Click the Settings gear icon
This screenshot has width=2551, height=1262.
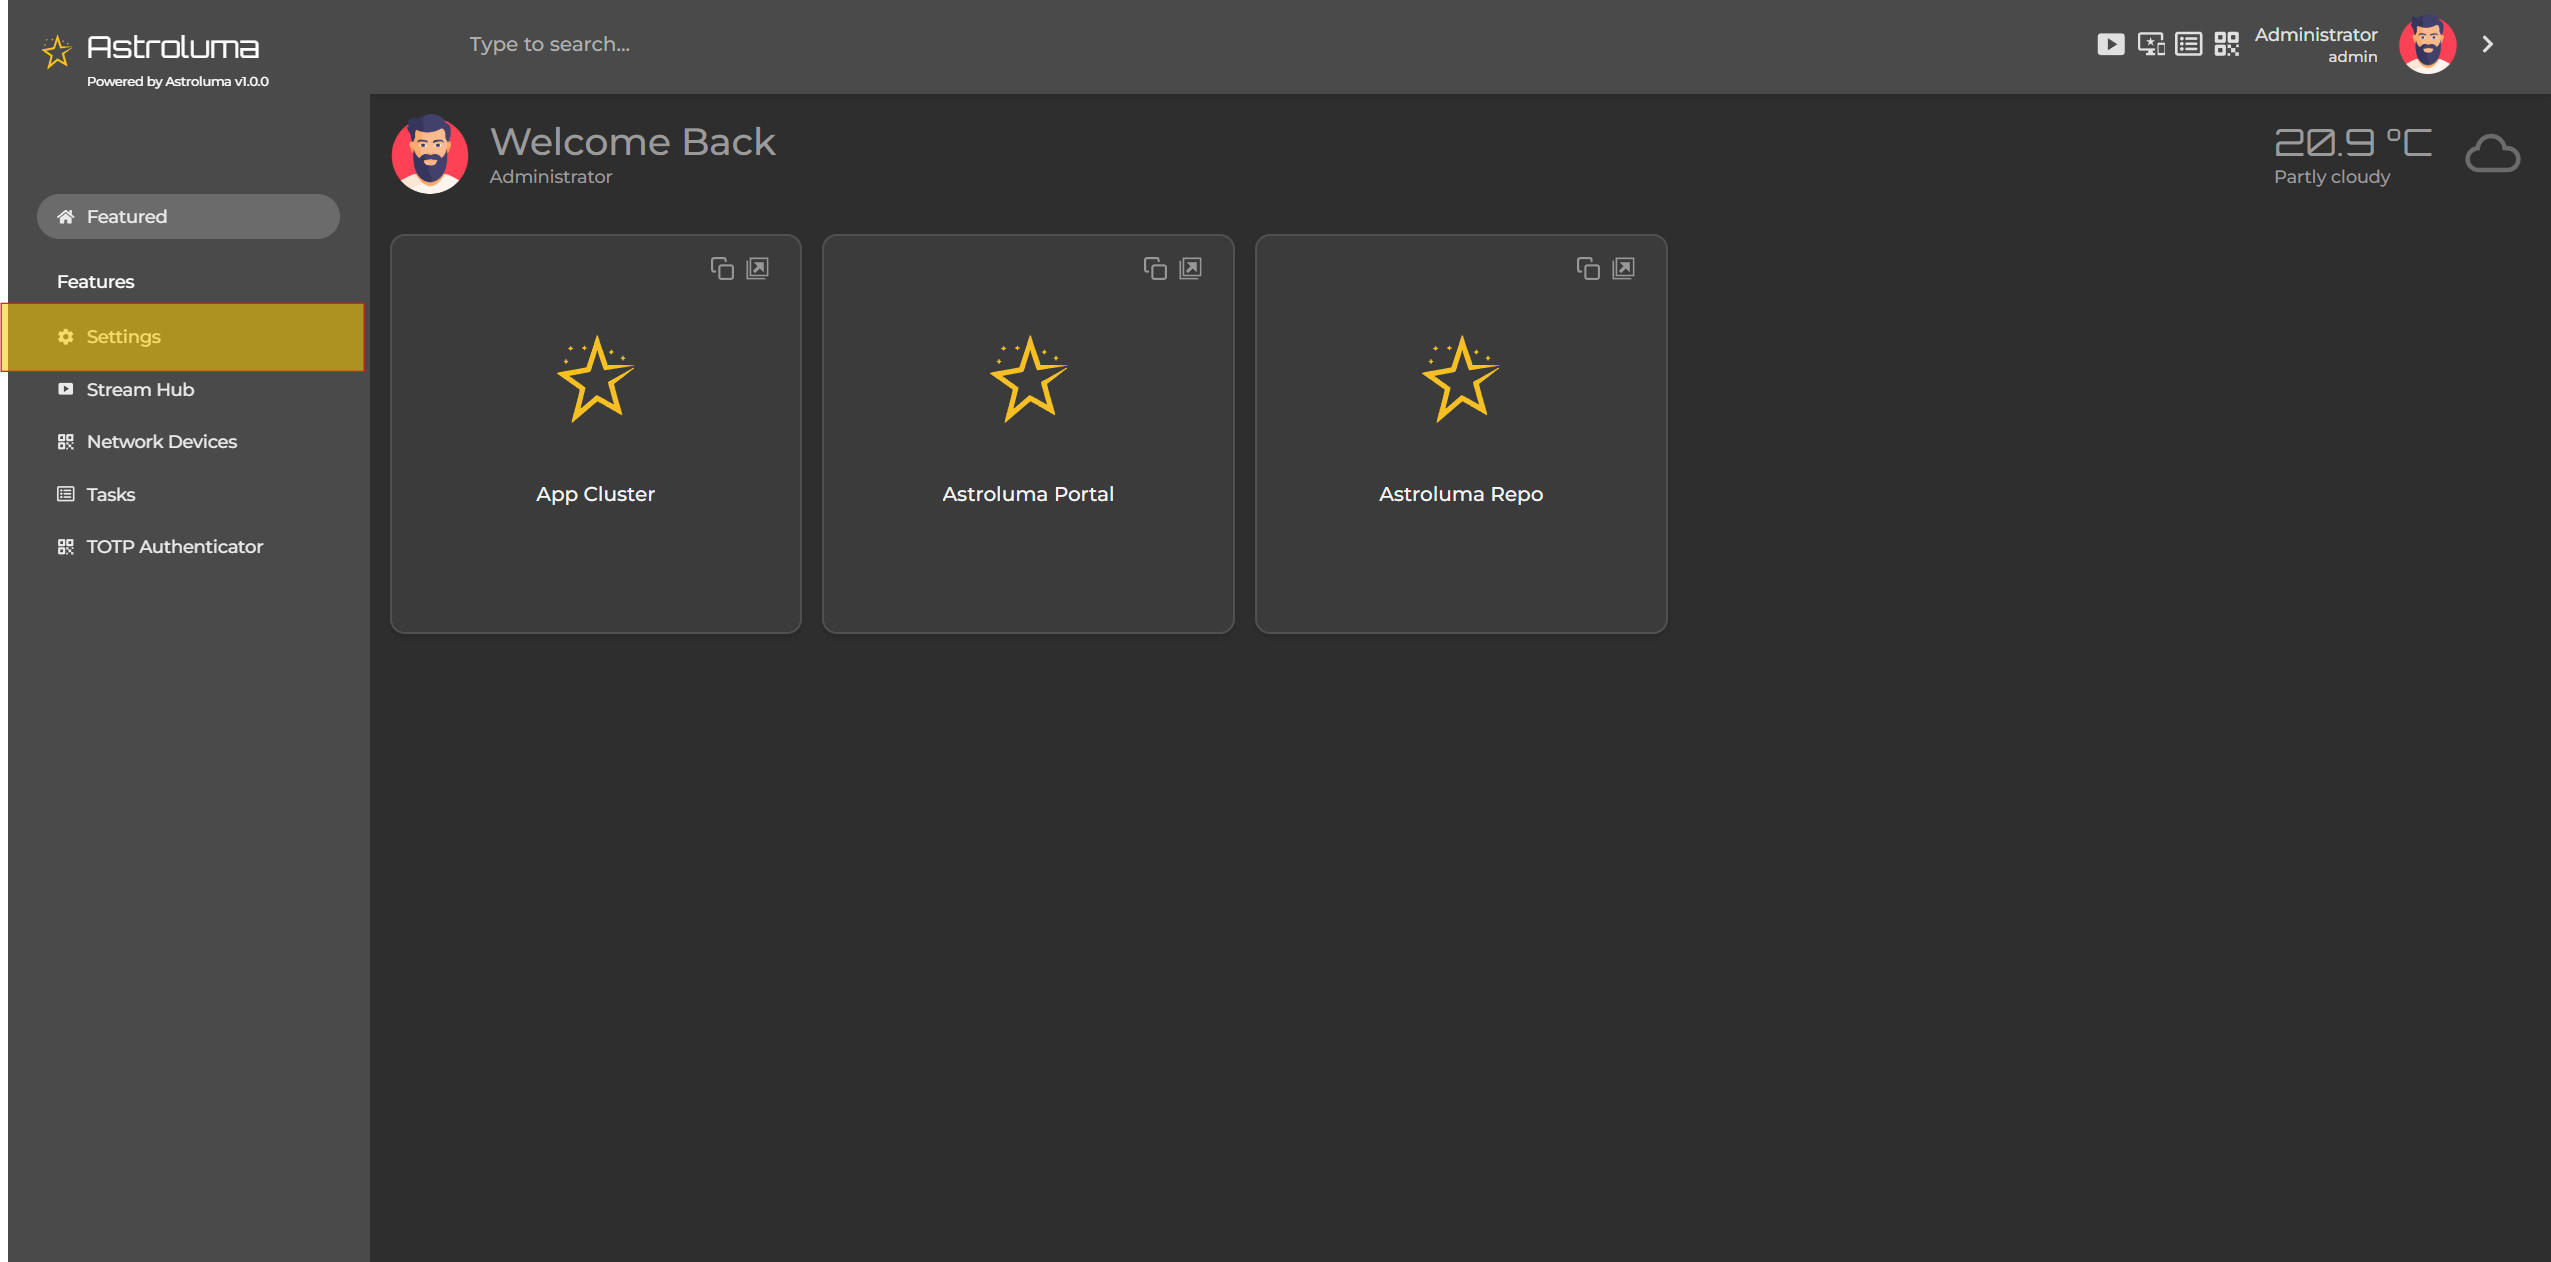[65, 337]
